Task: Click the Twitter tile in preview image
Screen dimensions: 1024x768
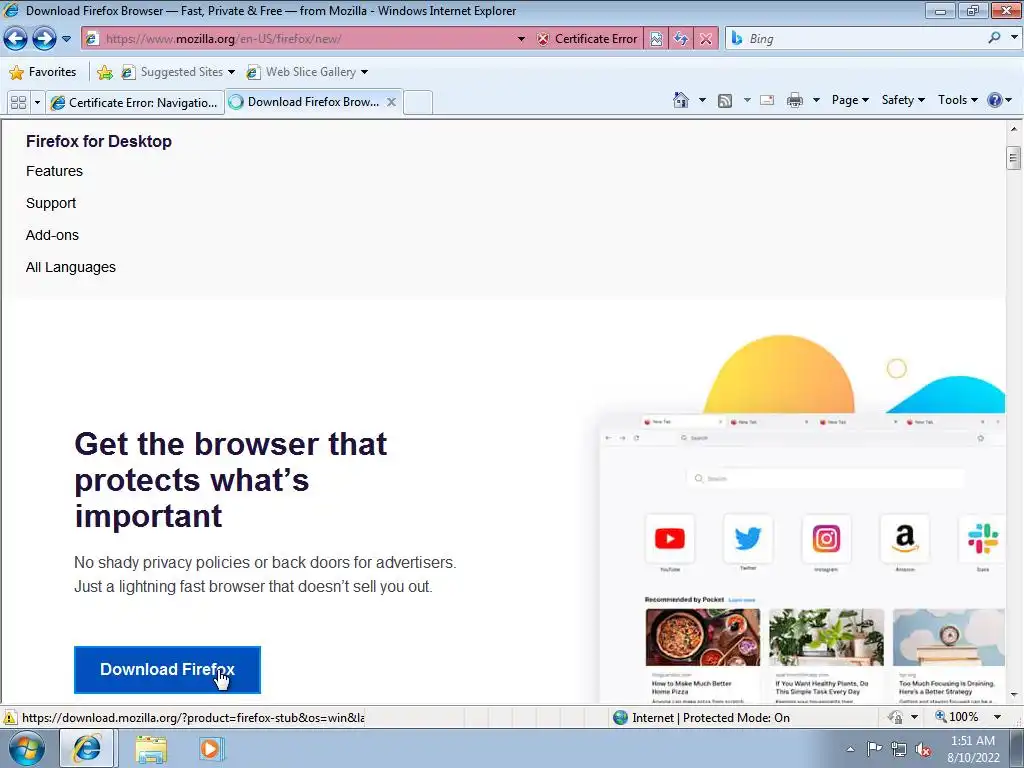Action: 748,539
